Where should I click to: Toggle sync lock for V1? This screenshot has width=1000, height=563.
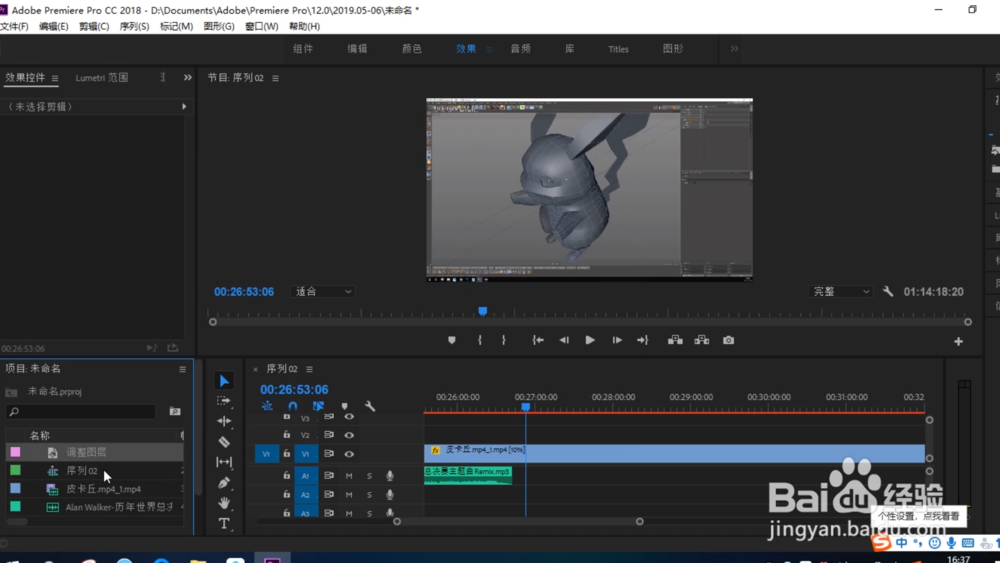(x=329, y=454)
